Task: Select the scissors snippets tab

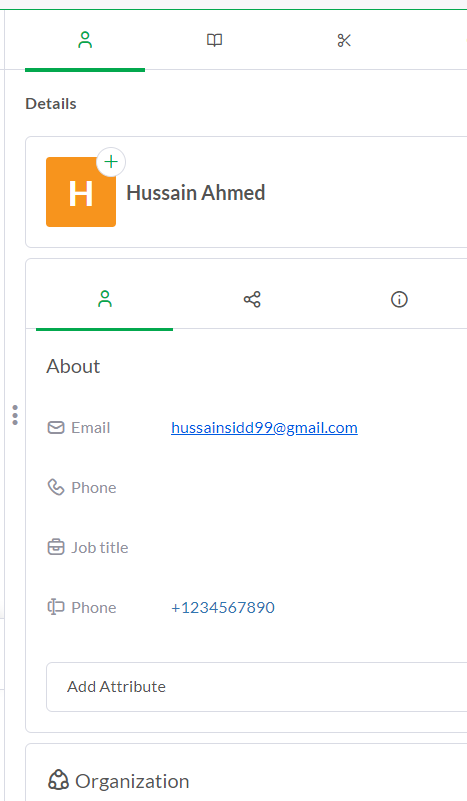Action: (x=344, y=40)
